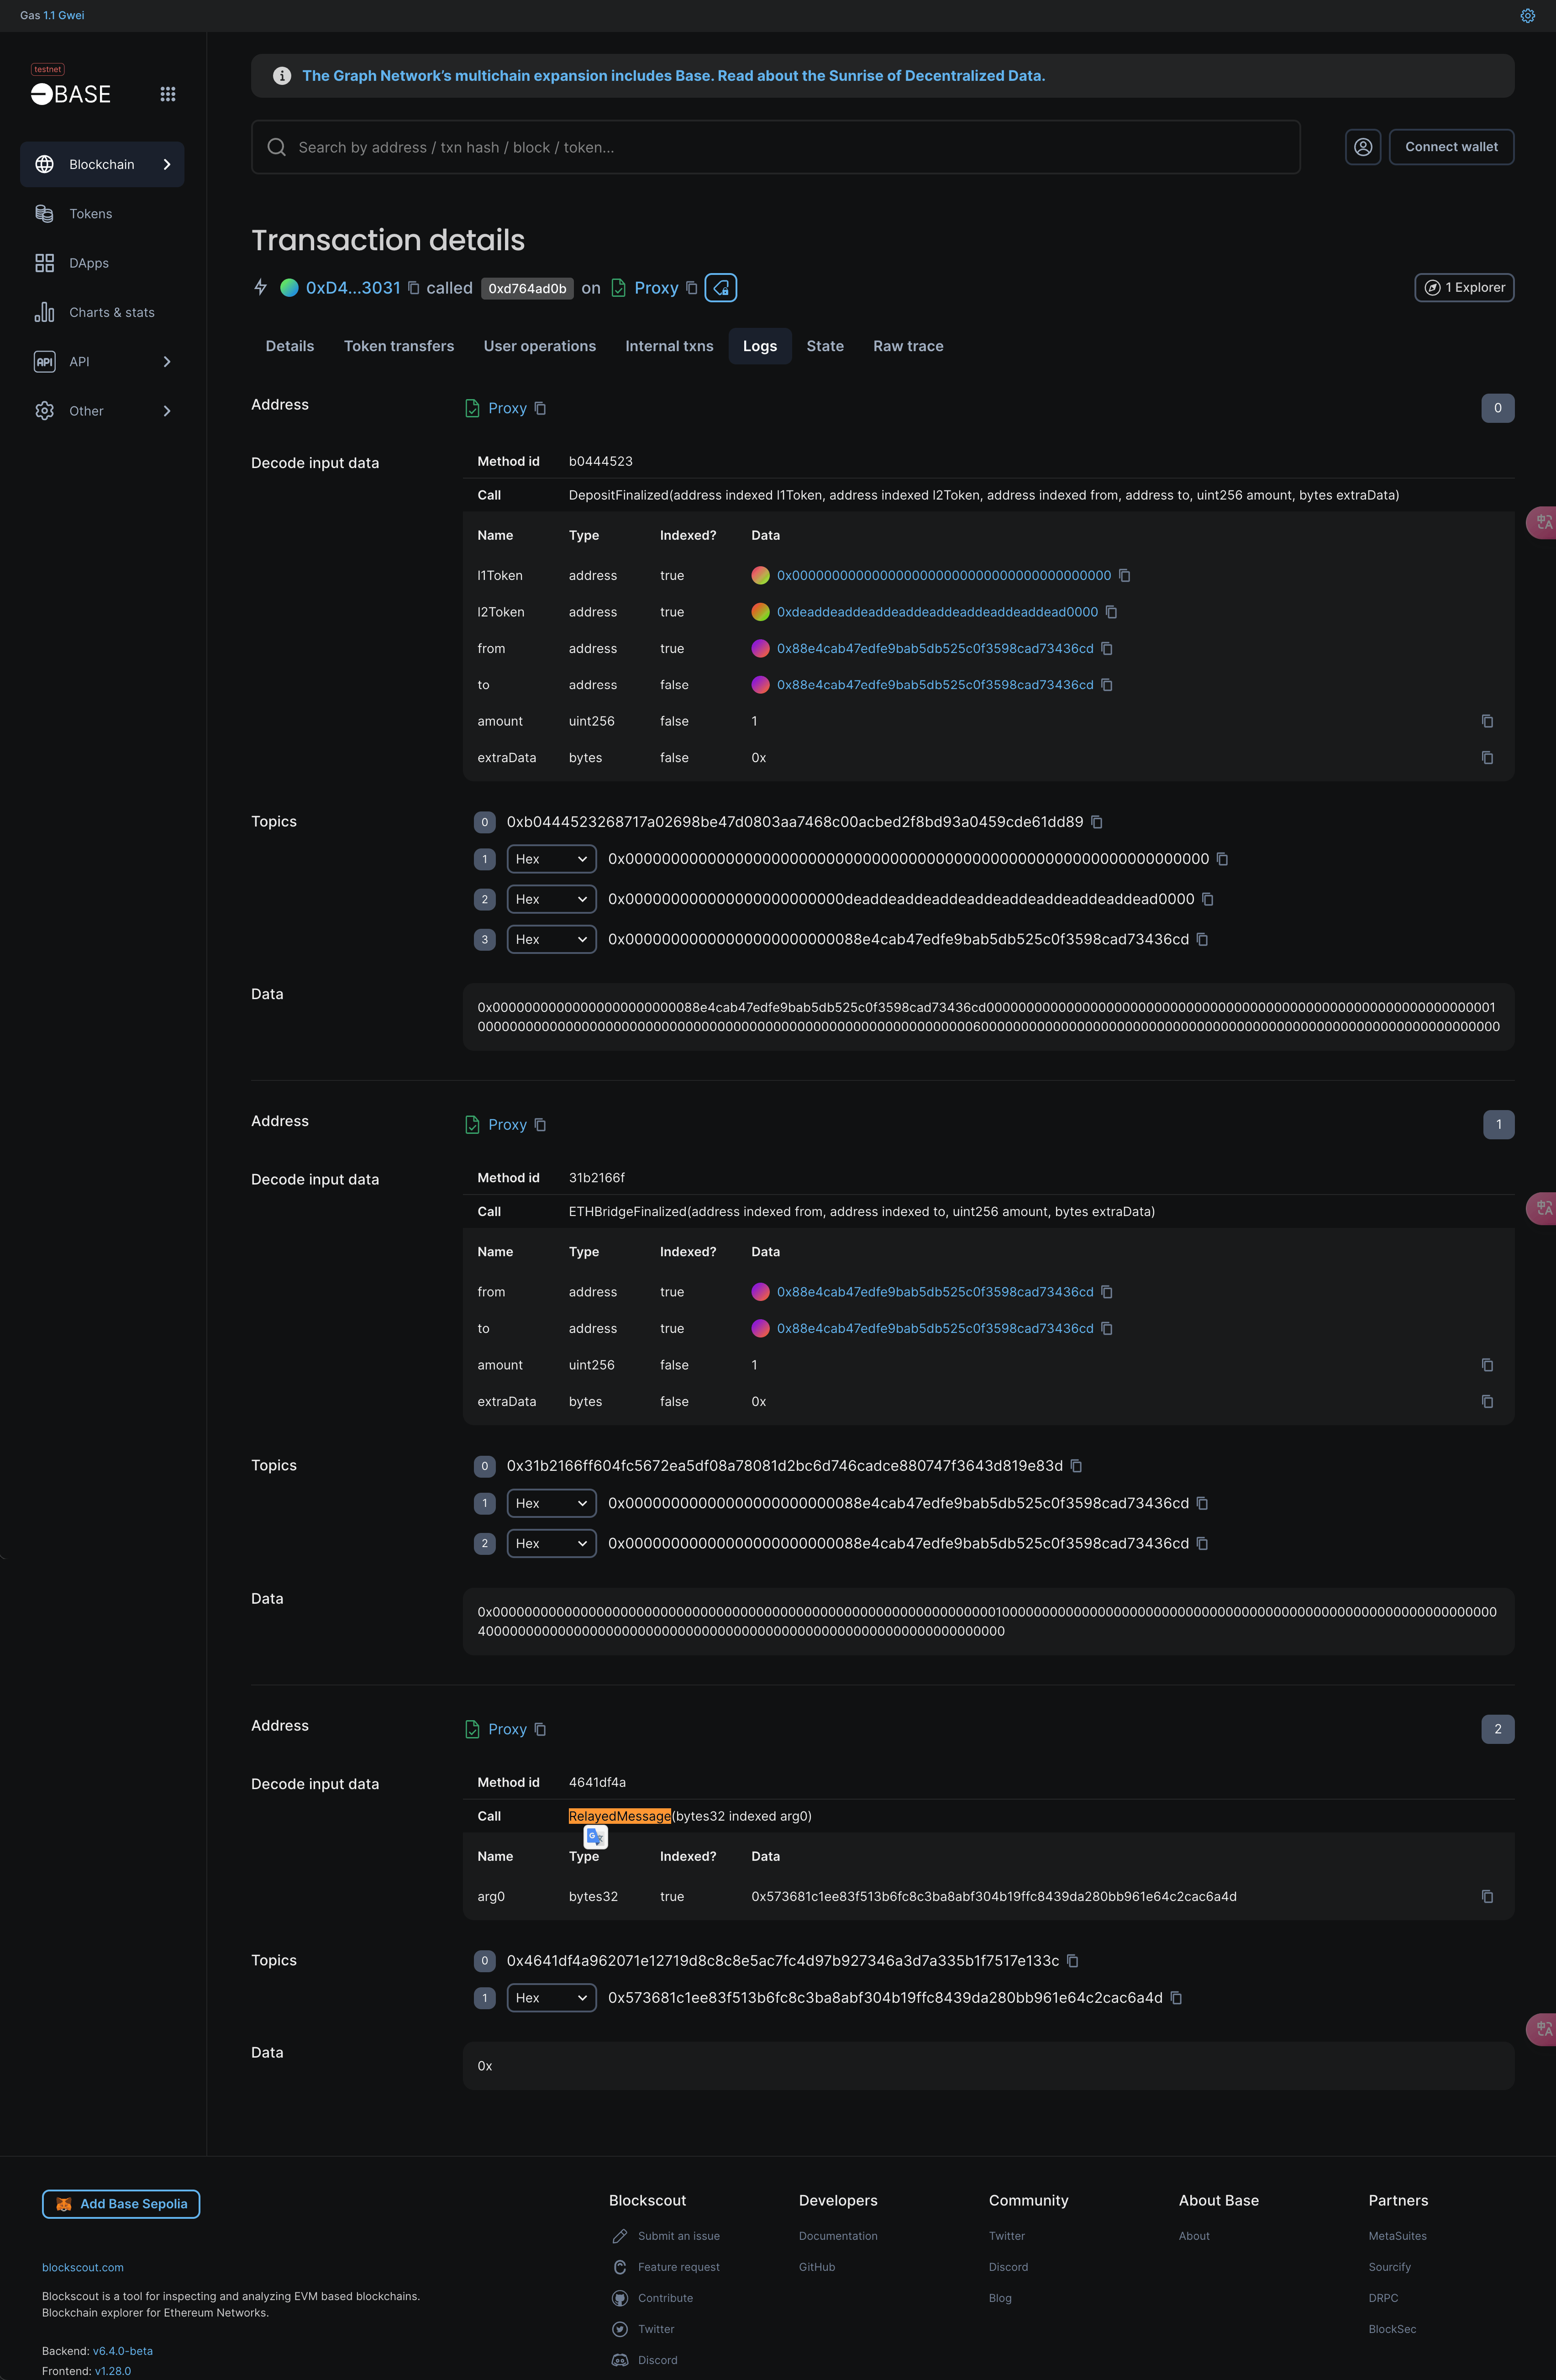
Task: Copy topic hash starting 0xb0444523
Action: [1097, 822]
